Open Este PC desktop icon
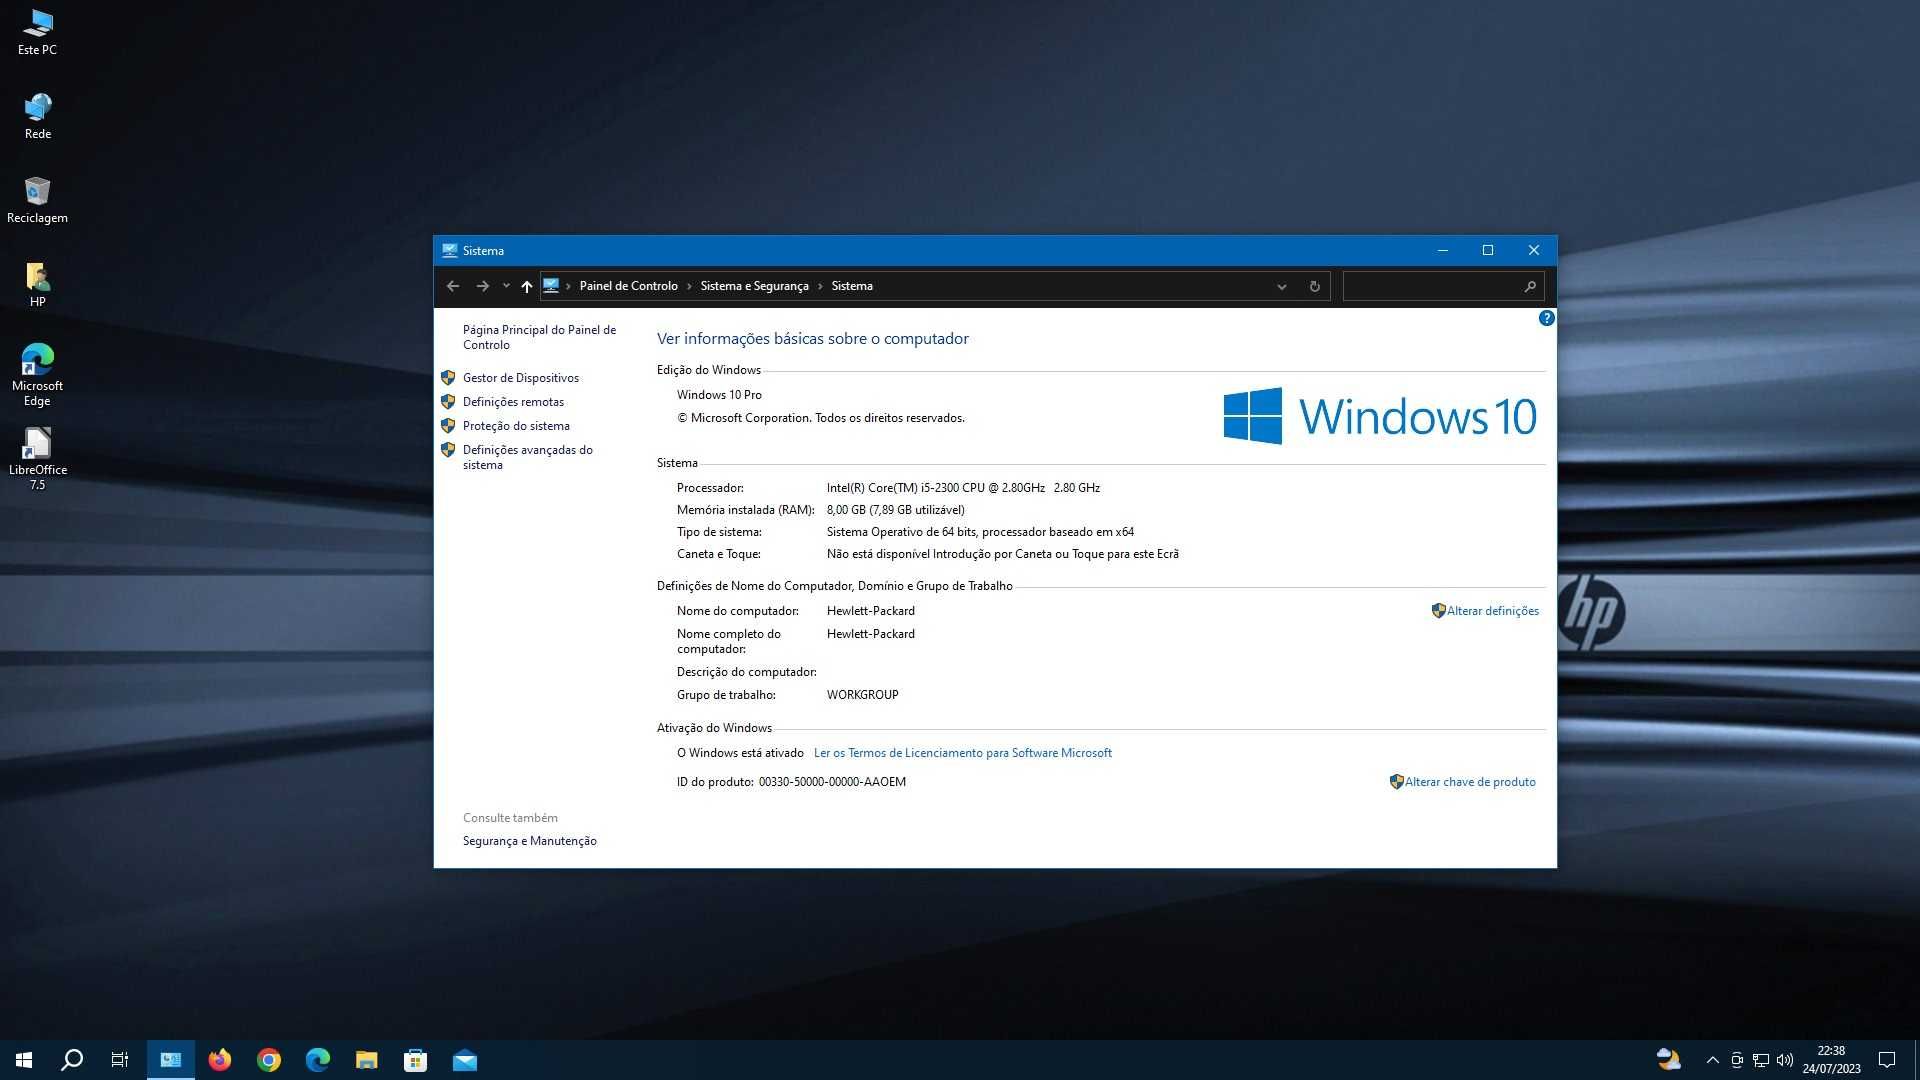The height and width of the screenshot is (1080, 1920). 37,32
